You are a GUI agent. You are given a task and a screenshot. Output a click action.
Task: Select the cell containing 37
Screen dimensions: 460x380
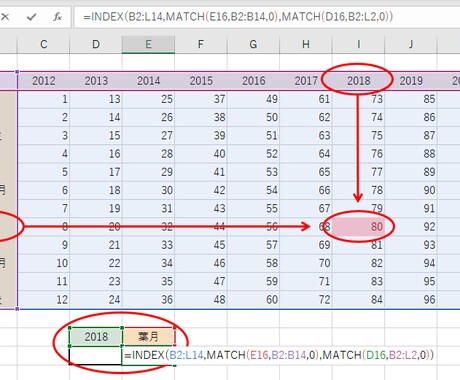click(x=201, y=99)
